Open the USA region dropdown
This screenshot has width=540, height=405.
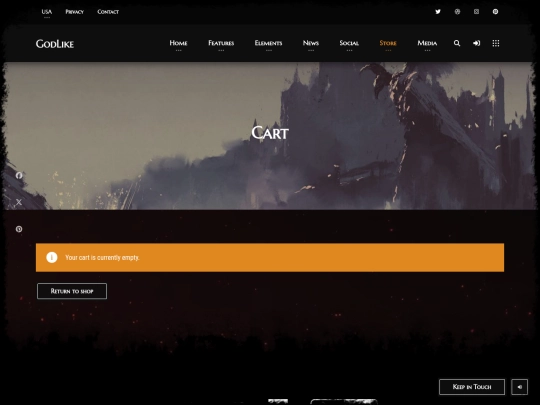point(47,12)
